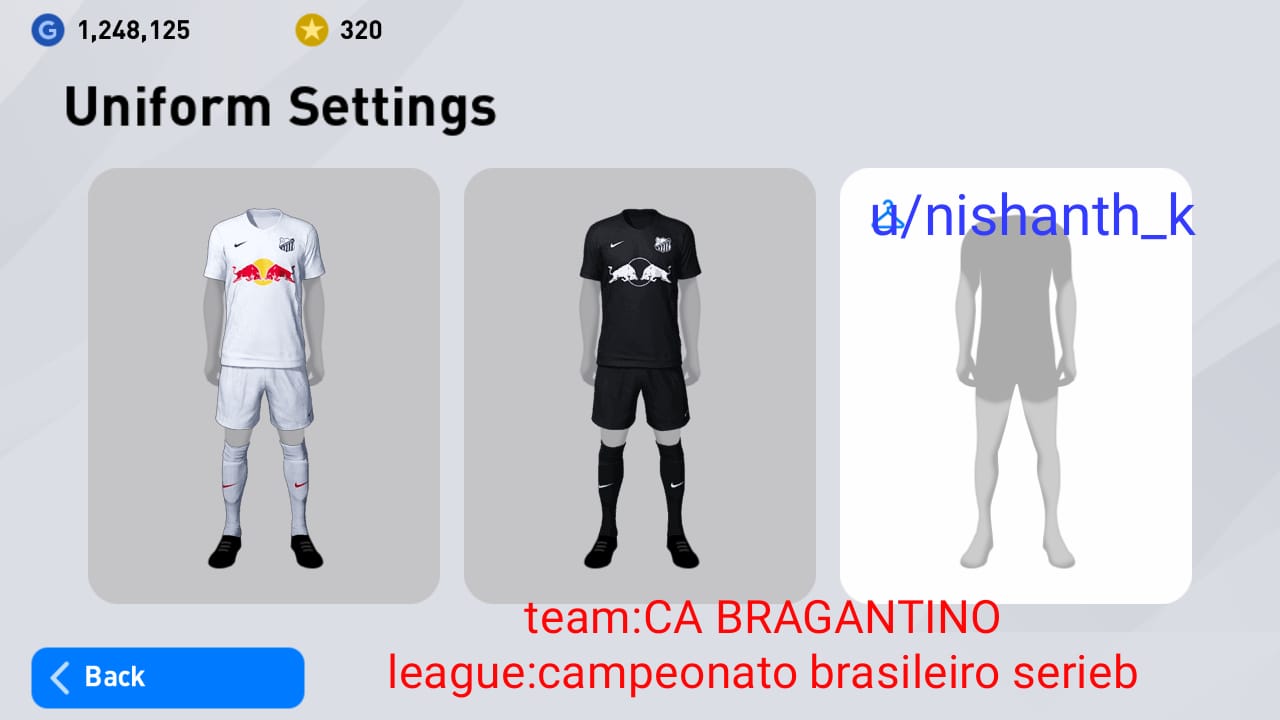Click the team:CA BRAGANTINO red text

pyautogui.click(x=762, y=619)
